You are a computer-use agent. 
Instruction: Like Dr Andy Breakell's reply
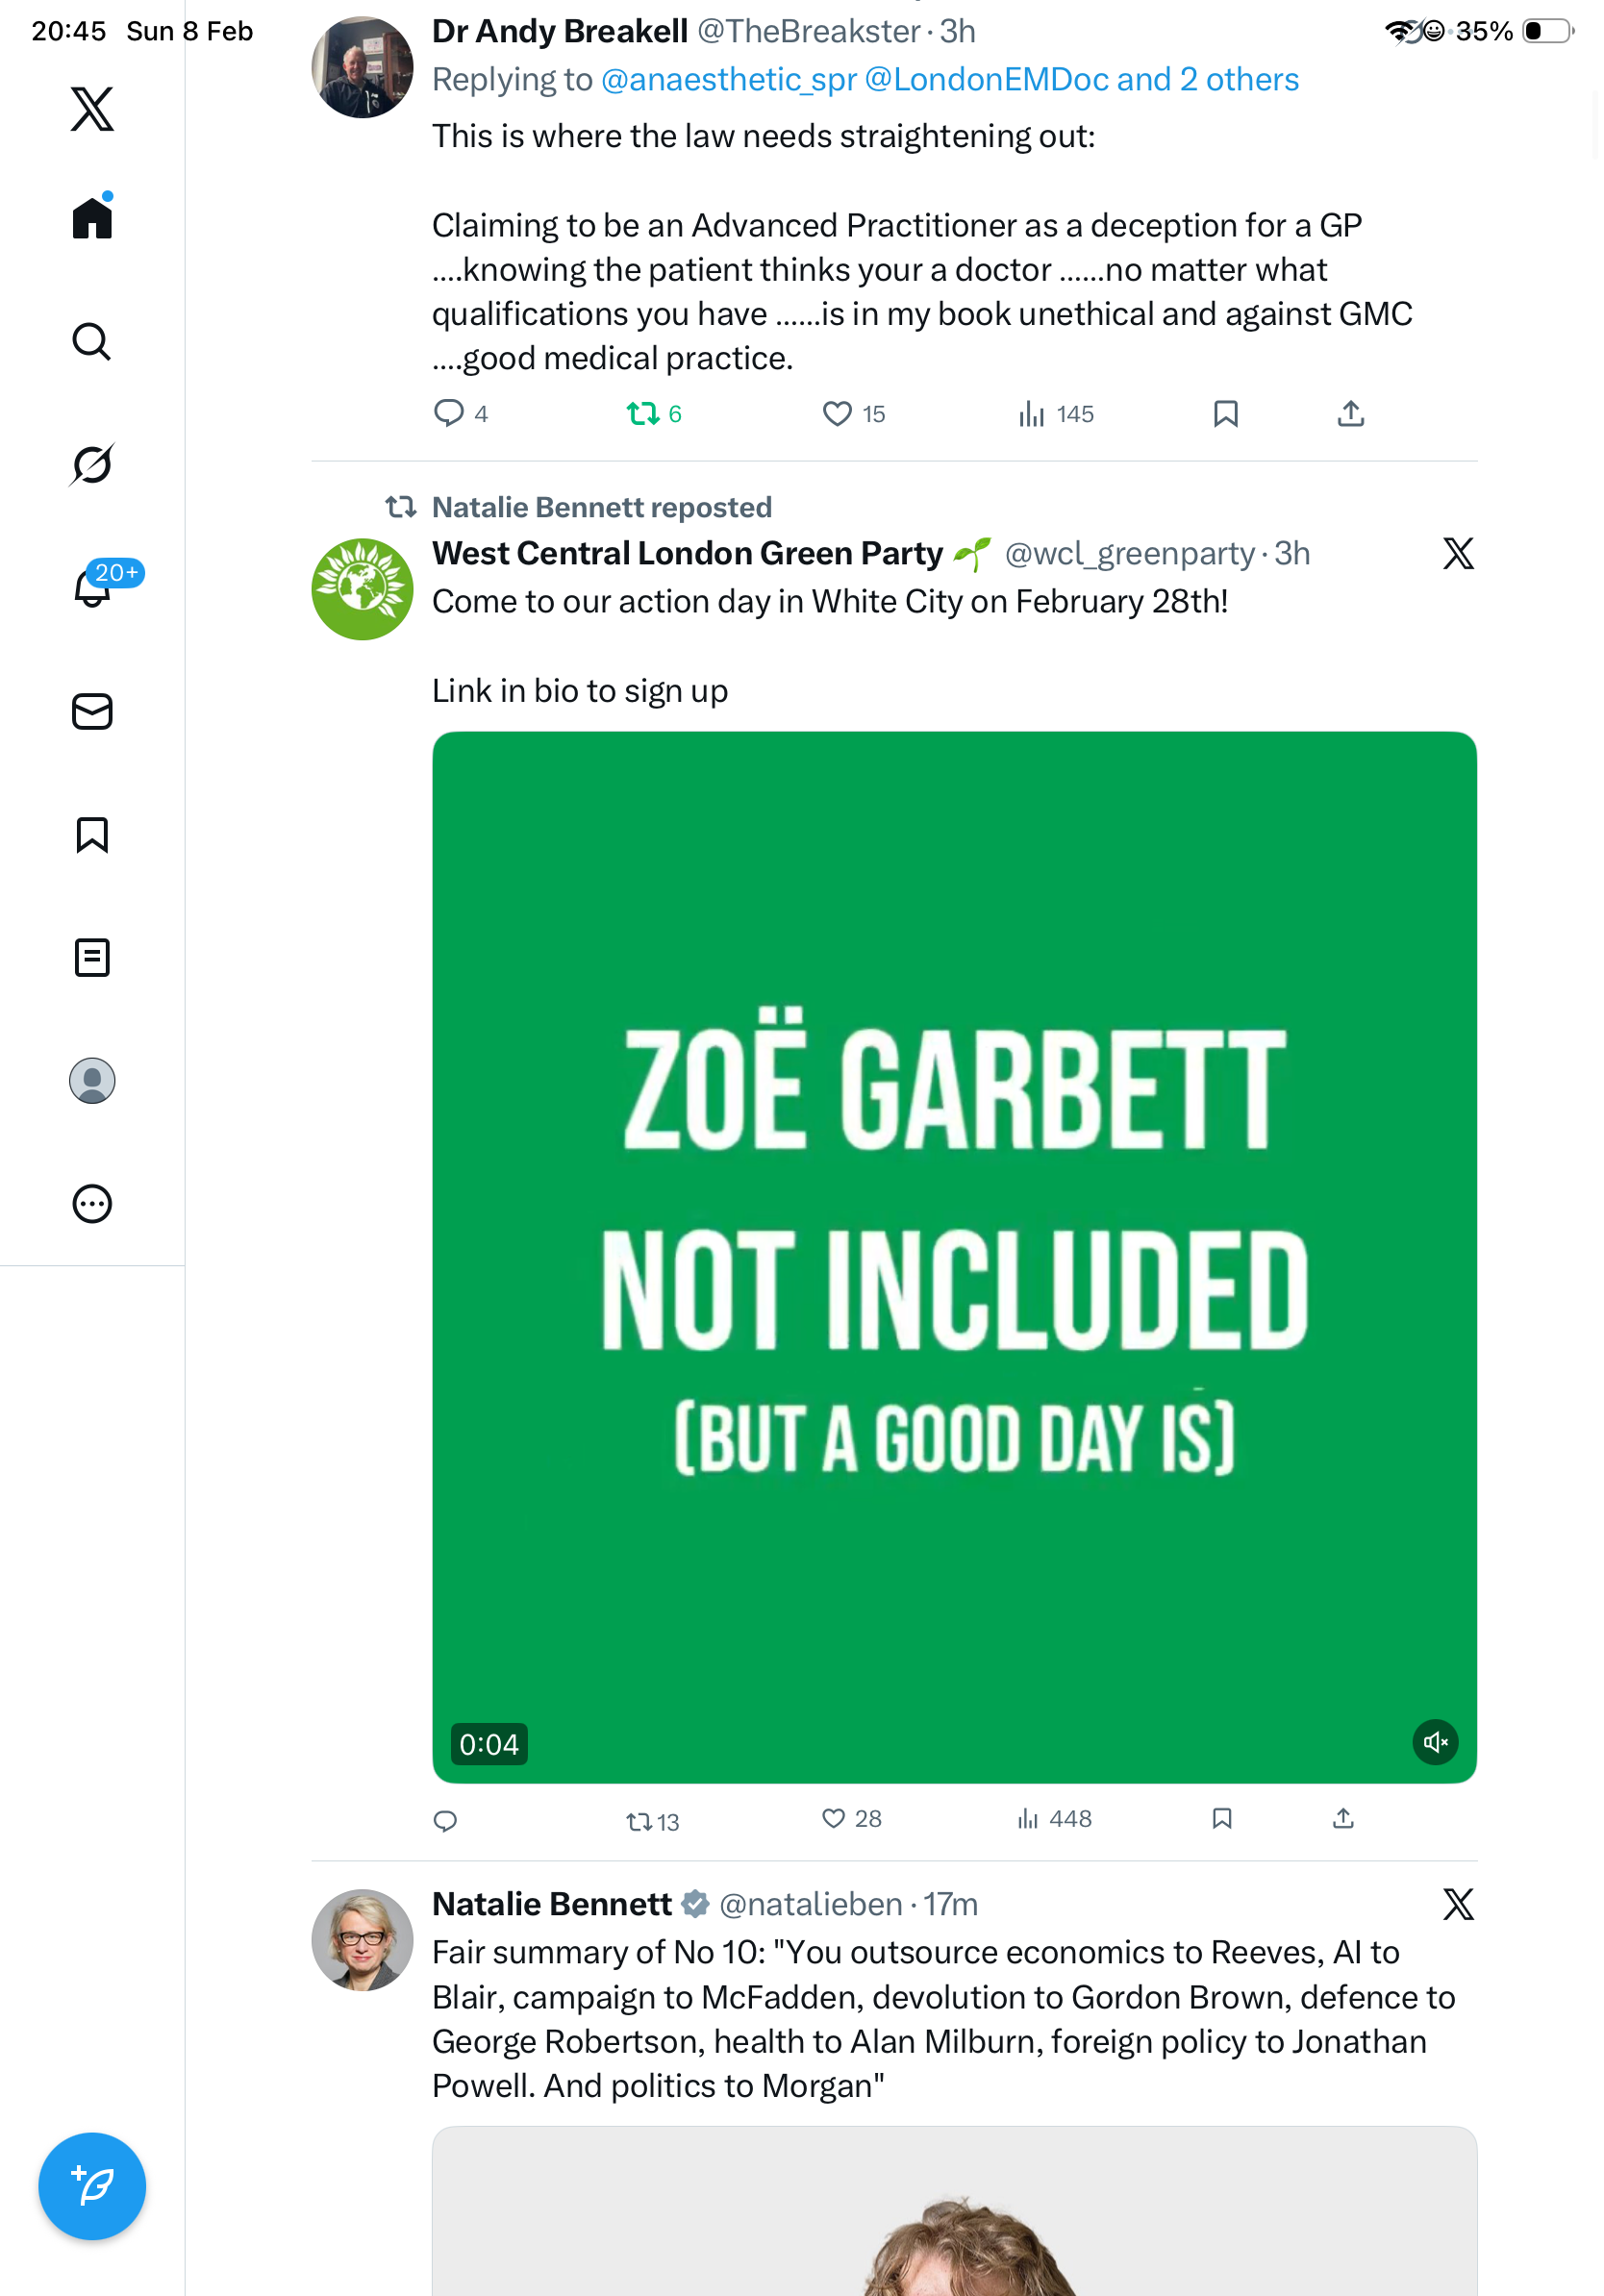(837, 414)
